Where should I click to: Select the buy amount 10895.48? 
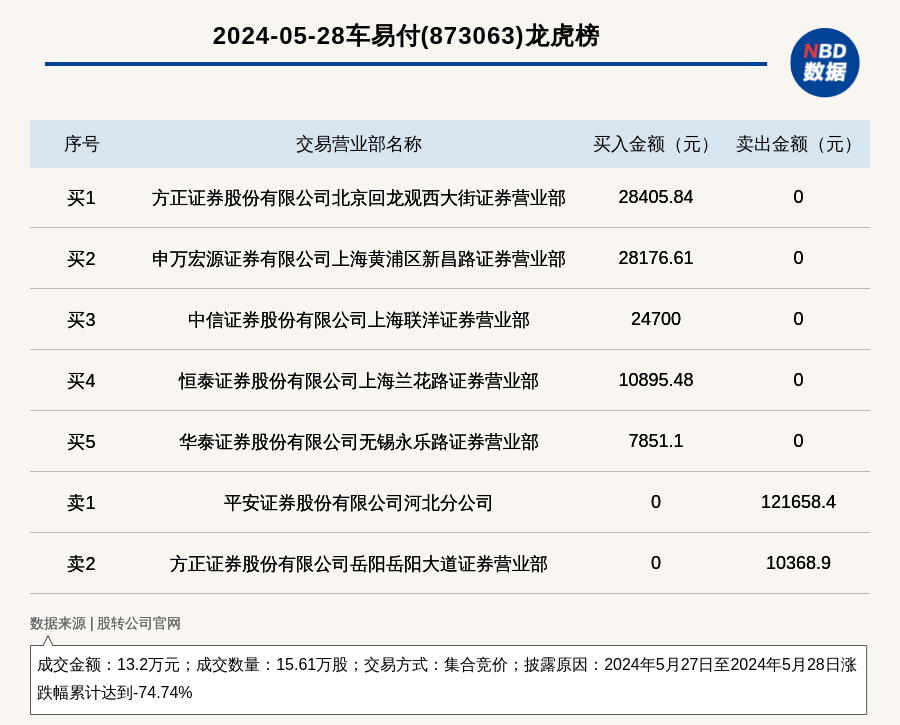click(x=655, y=379)
